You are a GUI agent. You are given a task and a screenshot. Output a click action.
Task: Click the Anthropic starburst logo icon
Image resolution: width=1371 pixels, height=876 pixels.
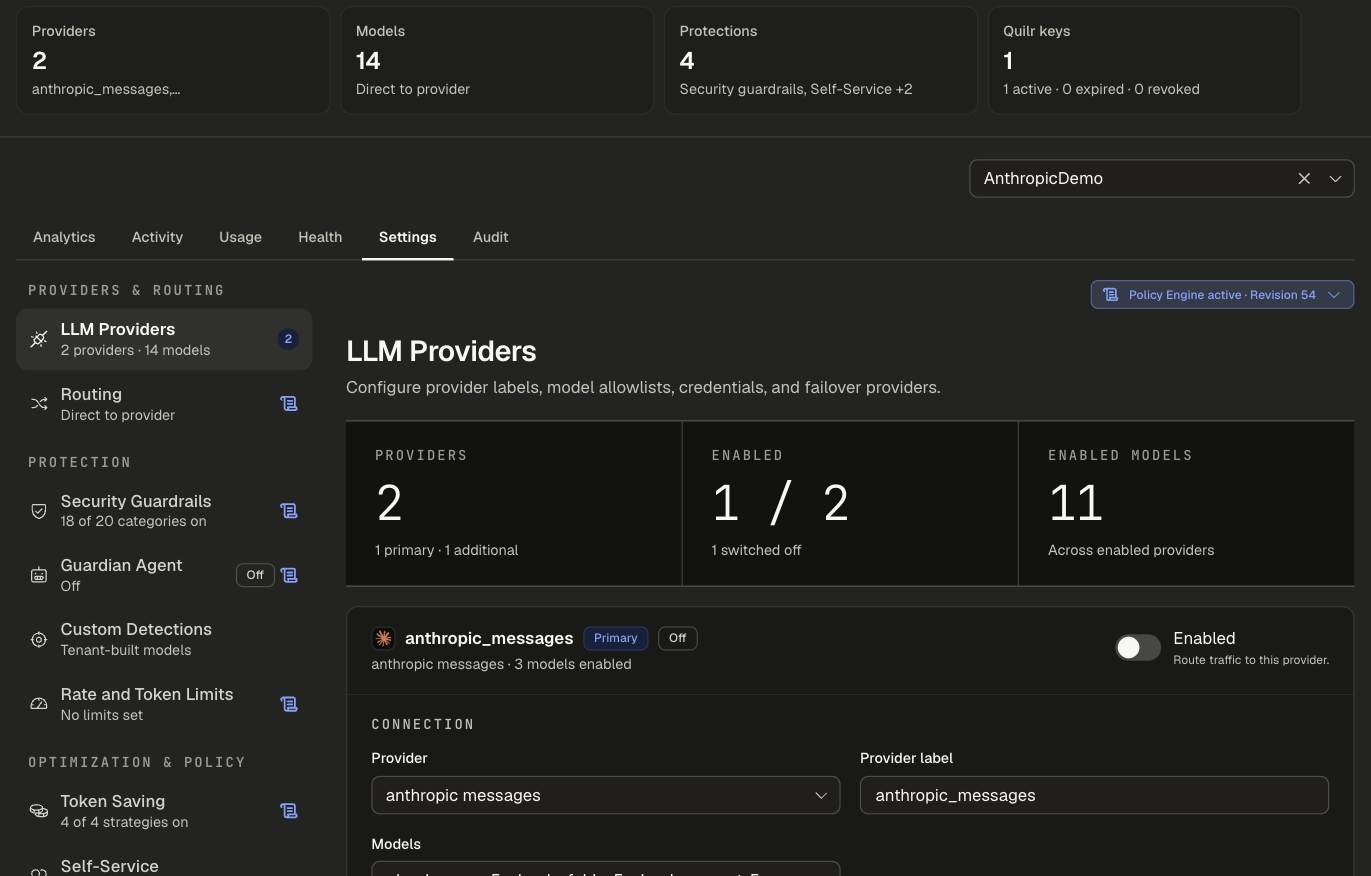click(383, 638)
